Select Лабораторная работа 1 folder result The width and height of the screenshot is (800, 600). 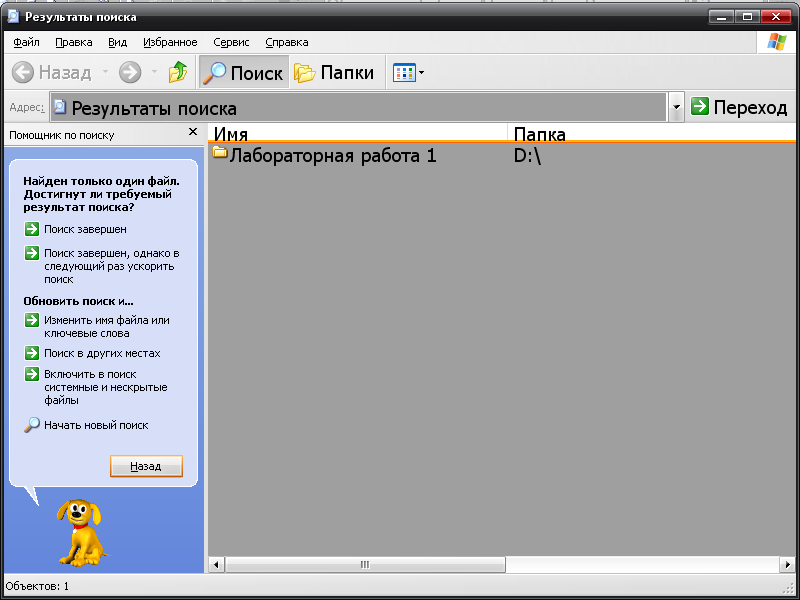[x=333, y=155]
